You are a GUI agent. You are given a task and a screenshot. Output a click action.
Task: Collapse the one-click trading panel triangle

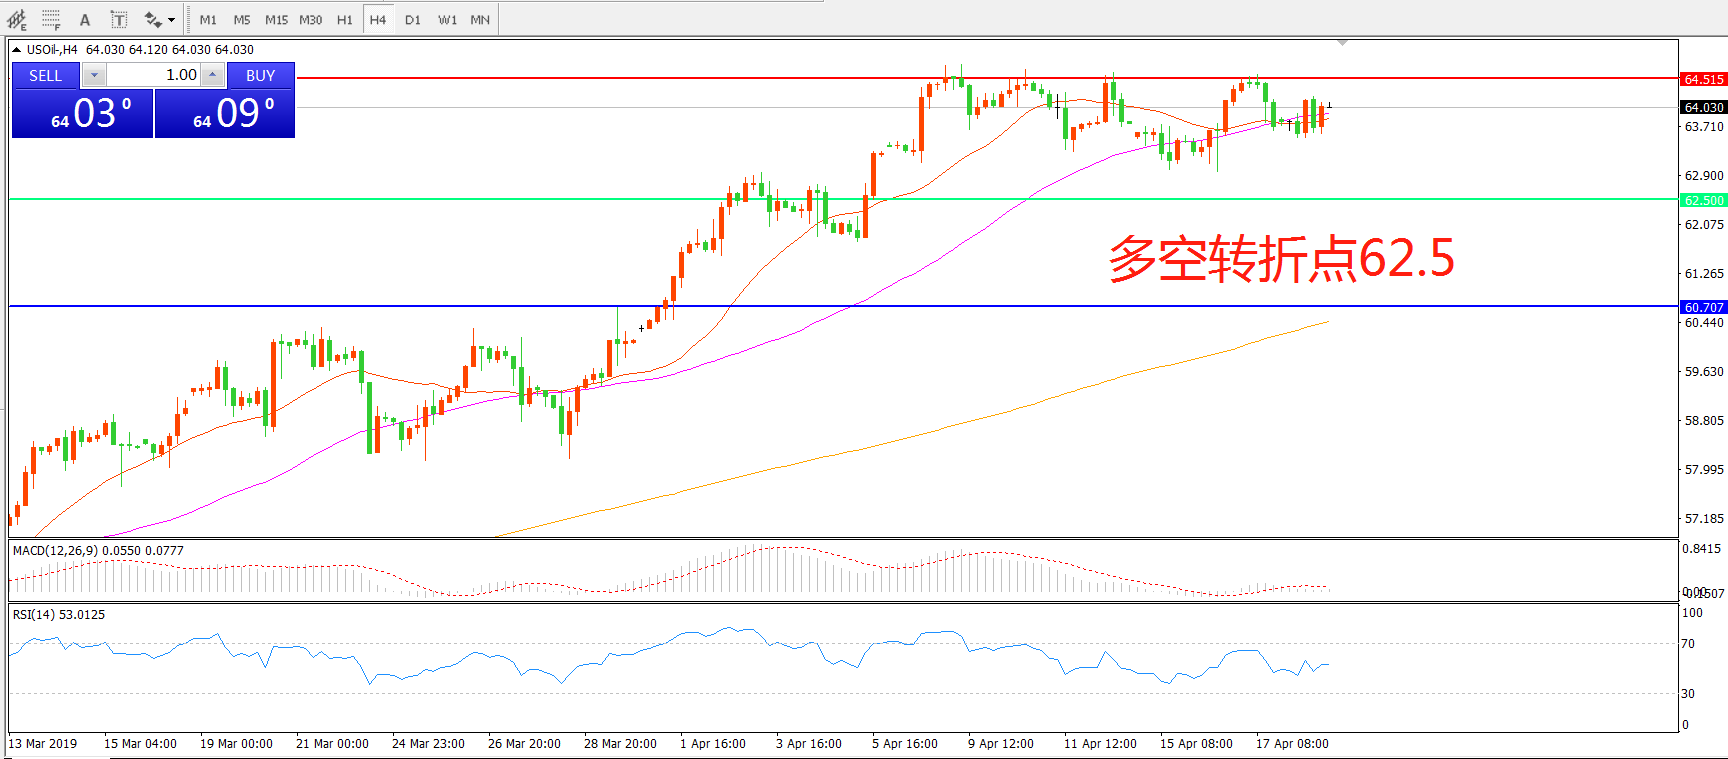(17, 49)
